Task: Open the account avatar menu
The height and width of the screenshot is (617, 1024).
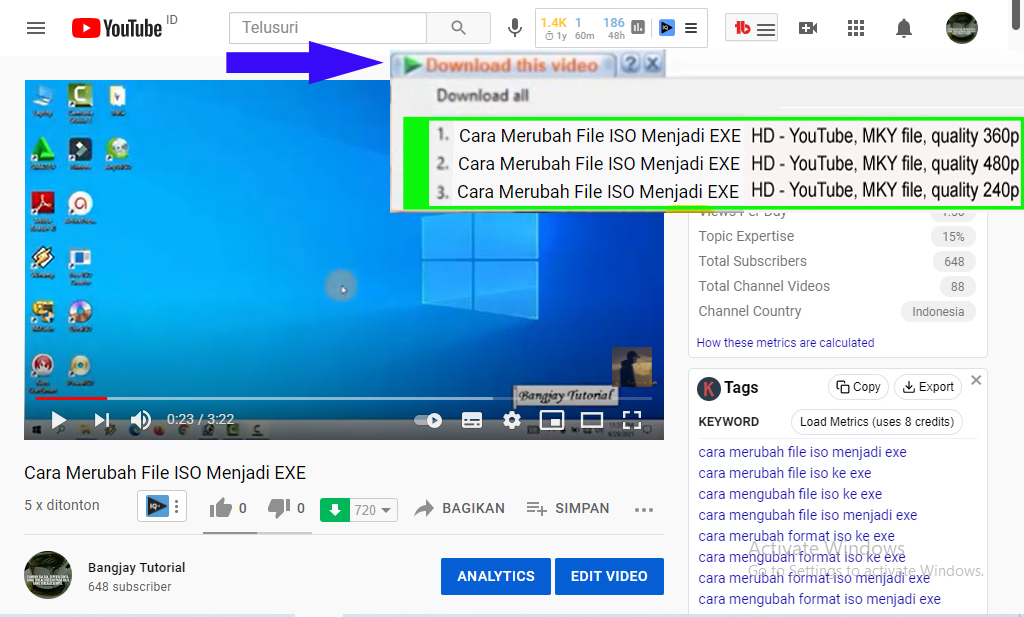Action: 961,28
